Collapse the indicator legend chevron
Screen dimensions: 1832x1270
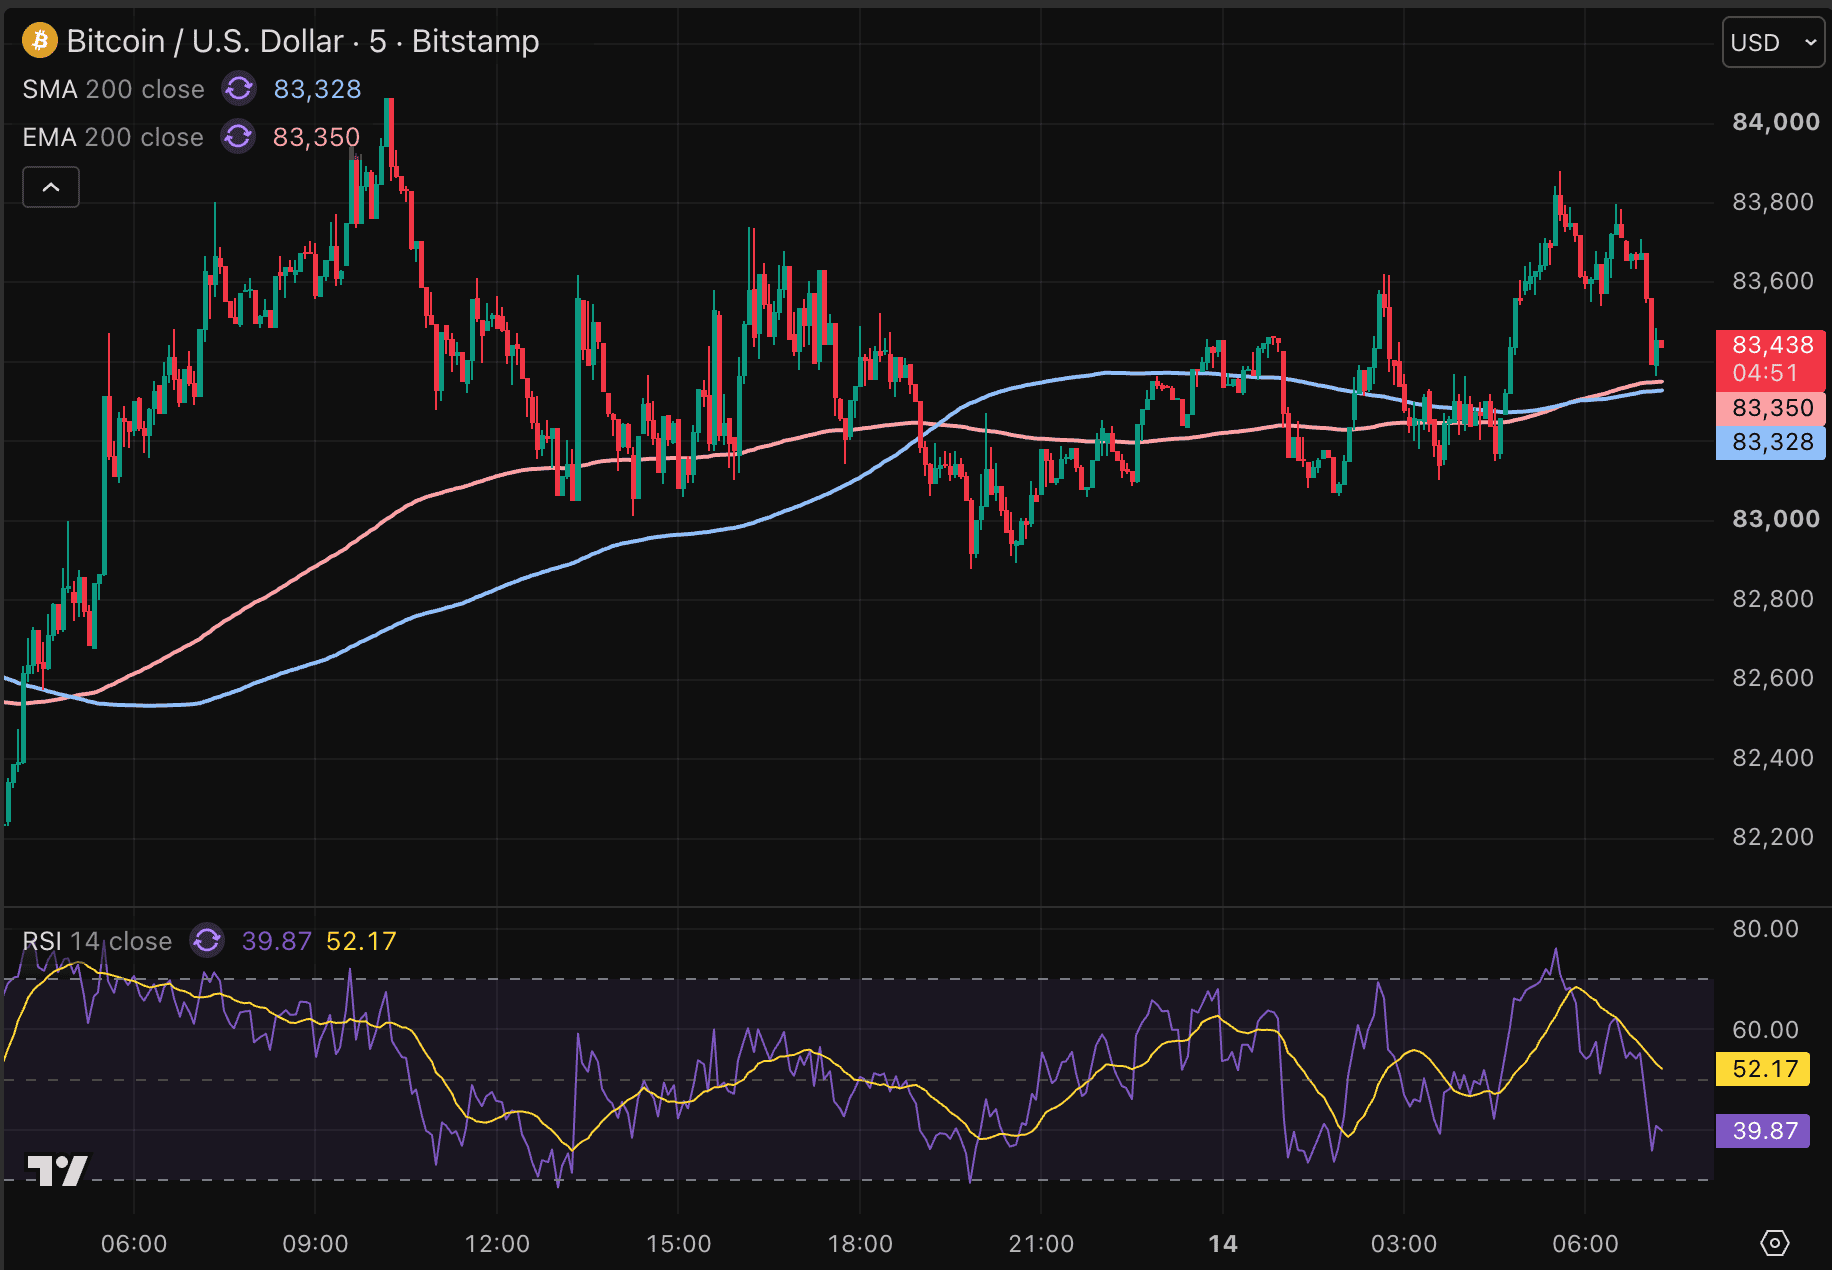pos(51,187)
